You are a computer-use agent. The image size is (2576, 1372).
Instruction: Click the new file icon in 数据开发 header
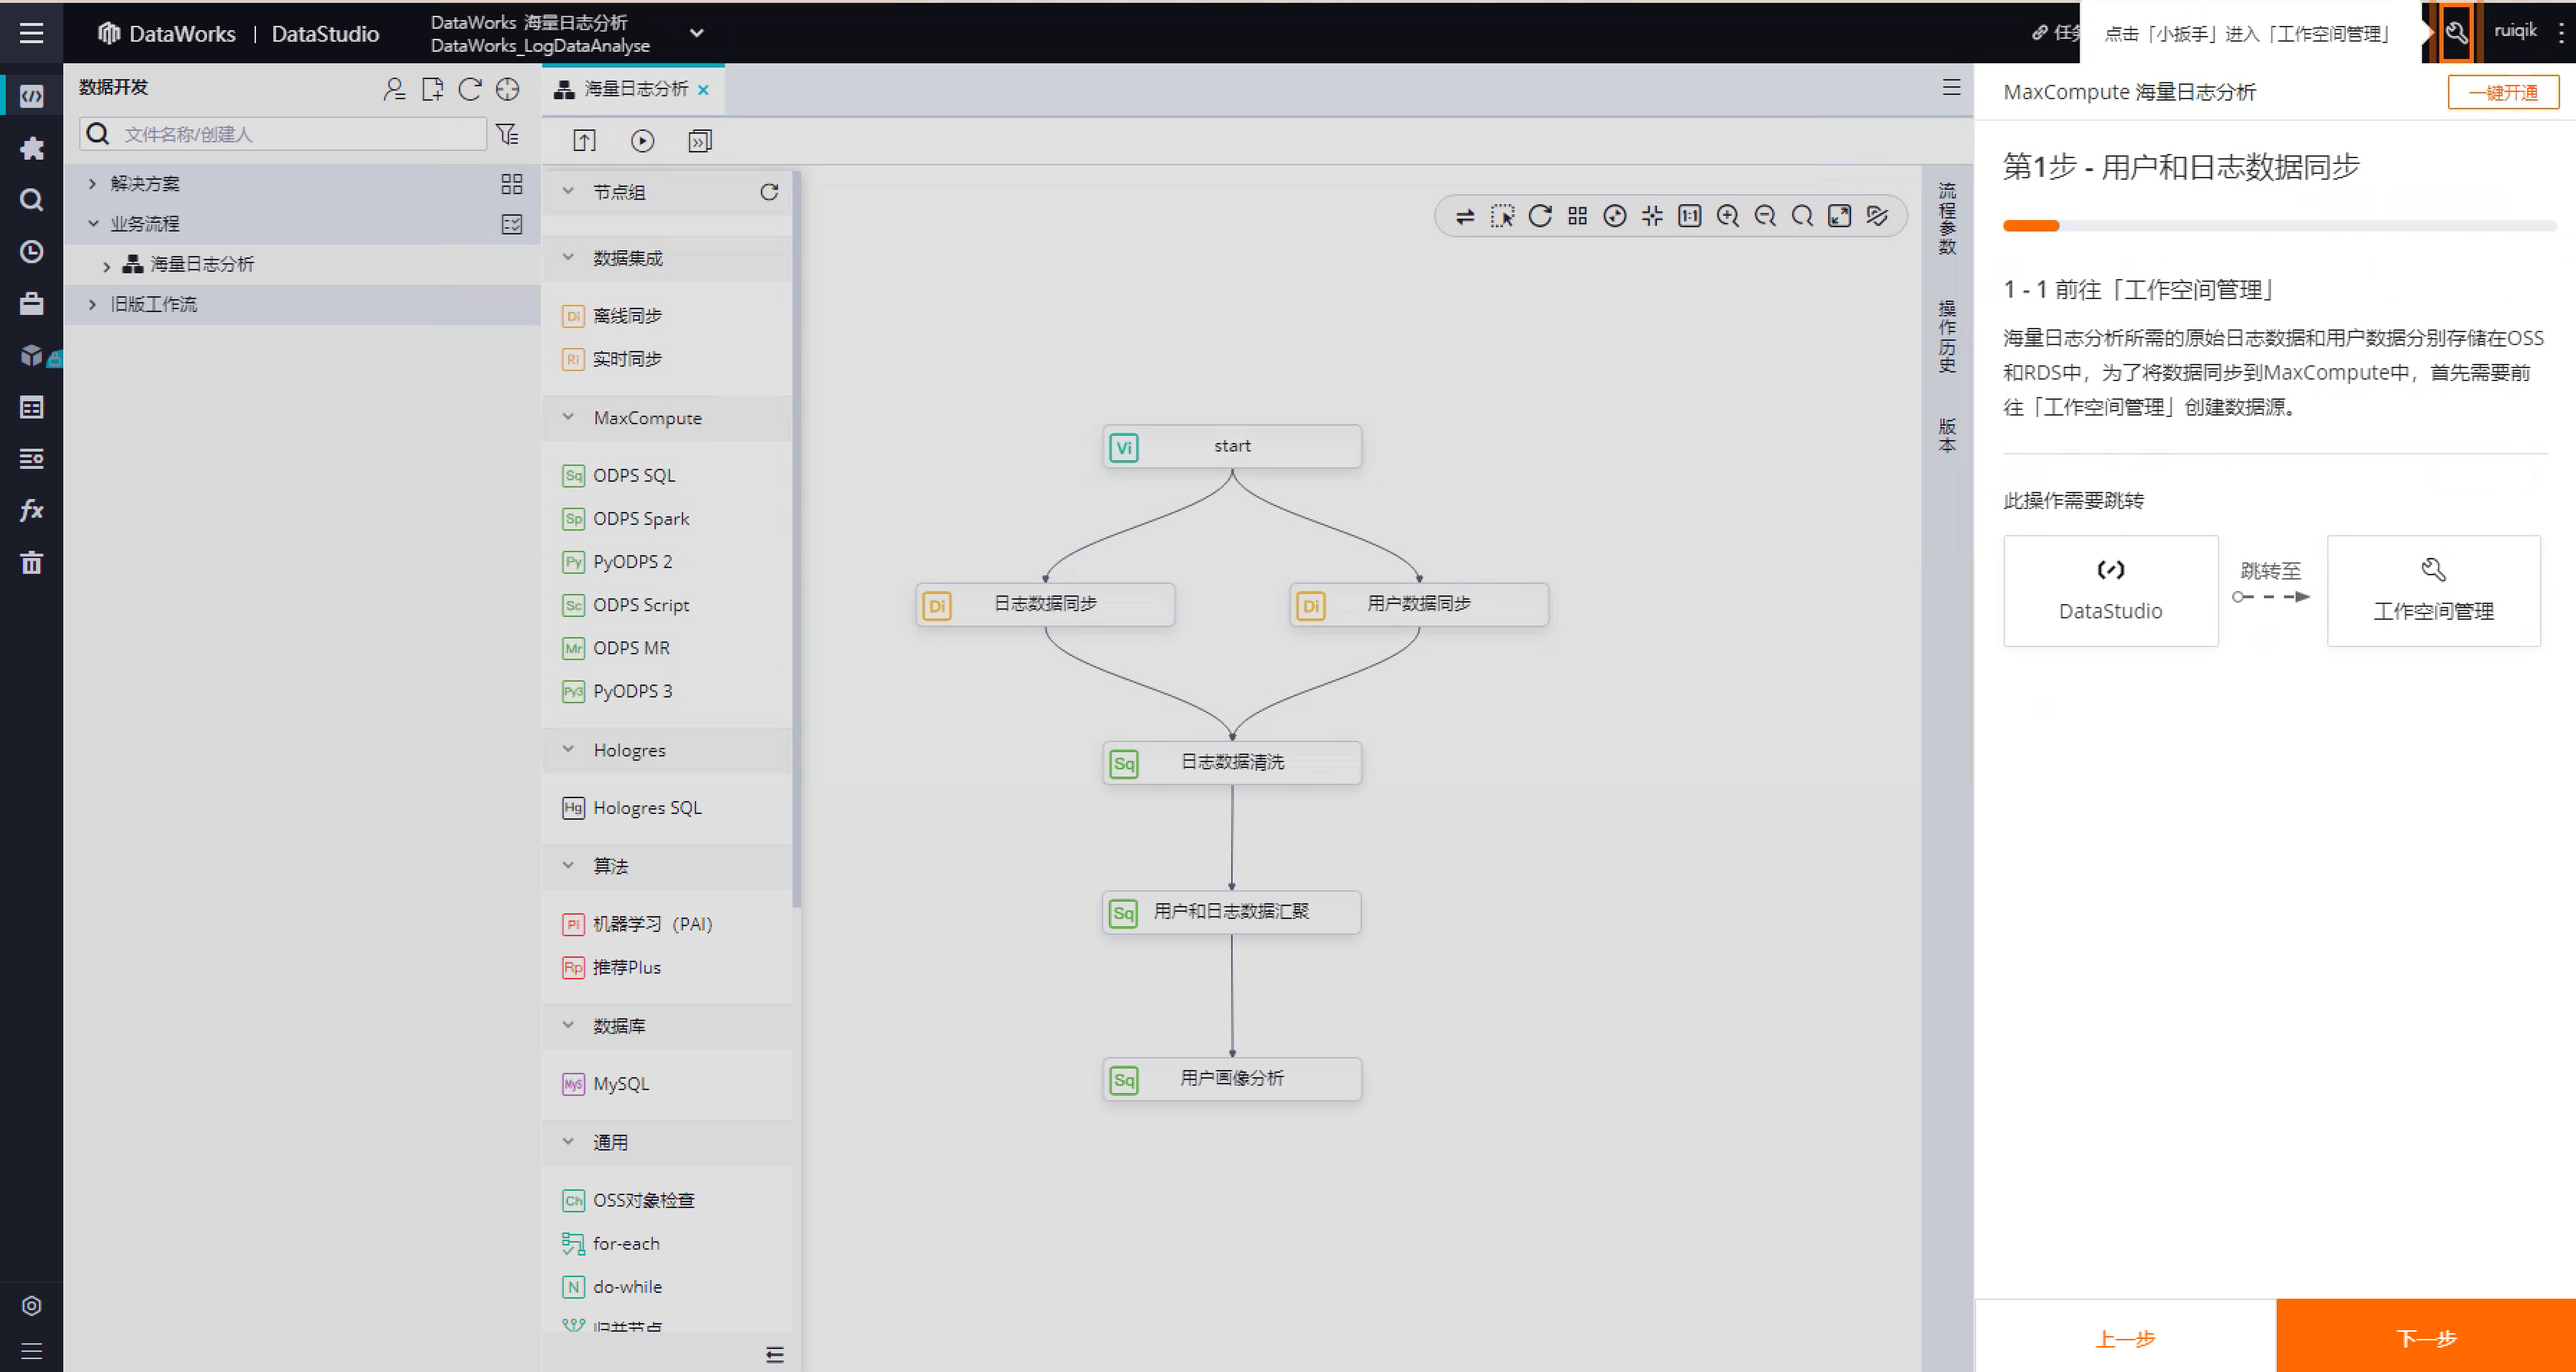coord(432,89)
